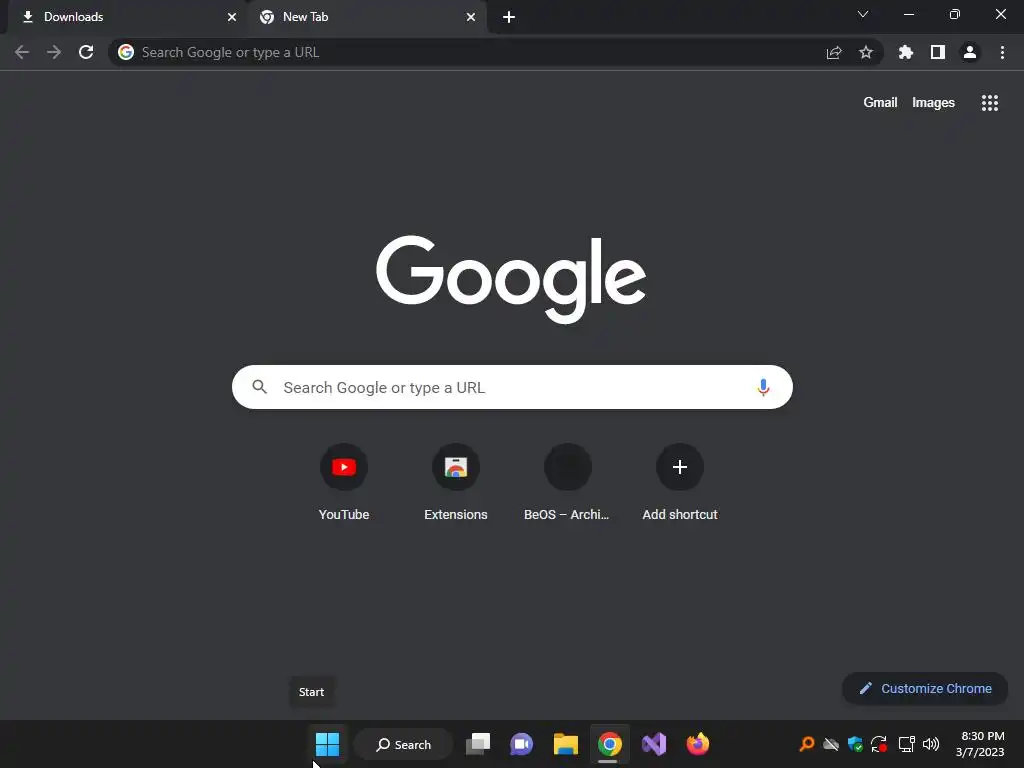1024x768 pixels.
Task: Click the Chrome icon on the taskbar
Action: (x=609, y=744)
